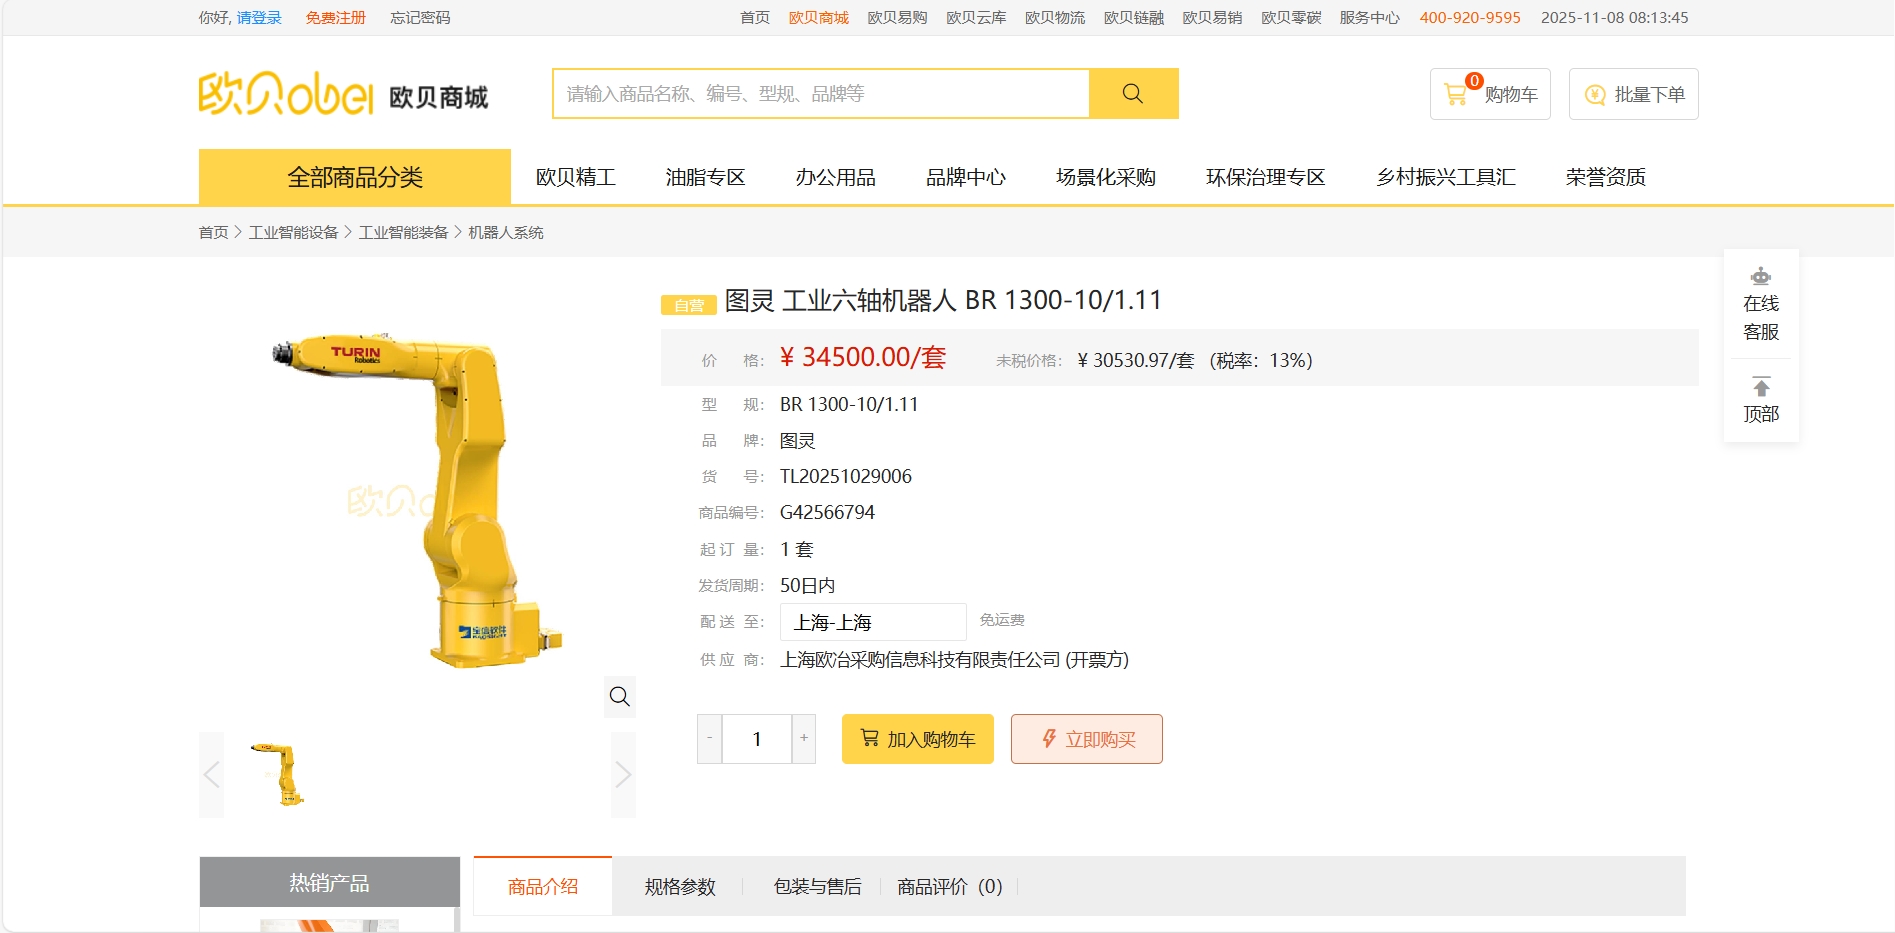The height and width of the screenshot is (933, 1895).
Task: Expand 全部商品分类 category menu
Action: pos(355,177)
